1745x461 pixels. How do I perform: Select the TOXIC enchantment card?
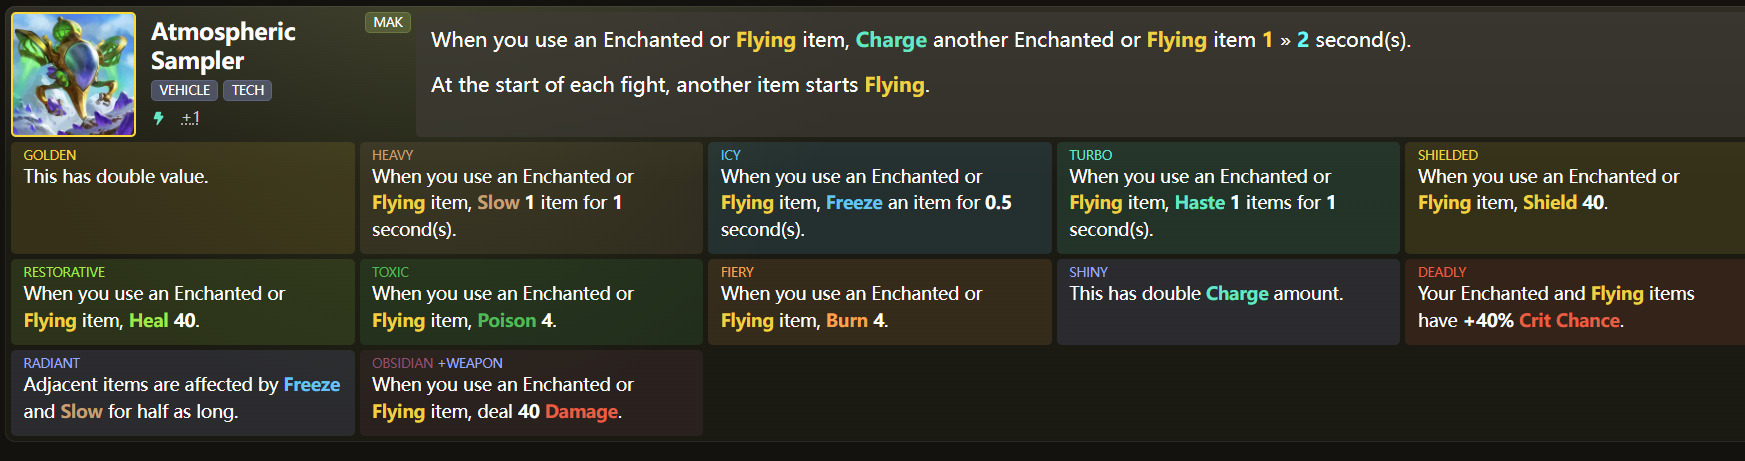[x=531, y=302]
